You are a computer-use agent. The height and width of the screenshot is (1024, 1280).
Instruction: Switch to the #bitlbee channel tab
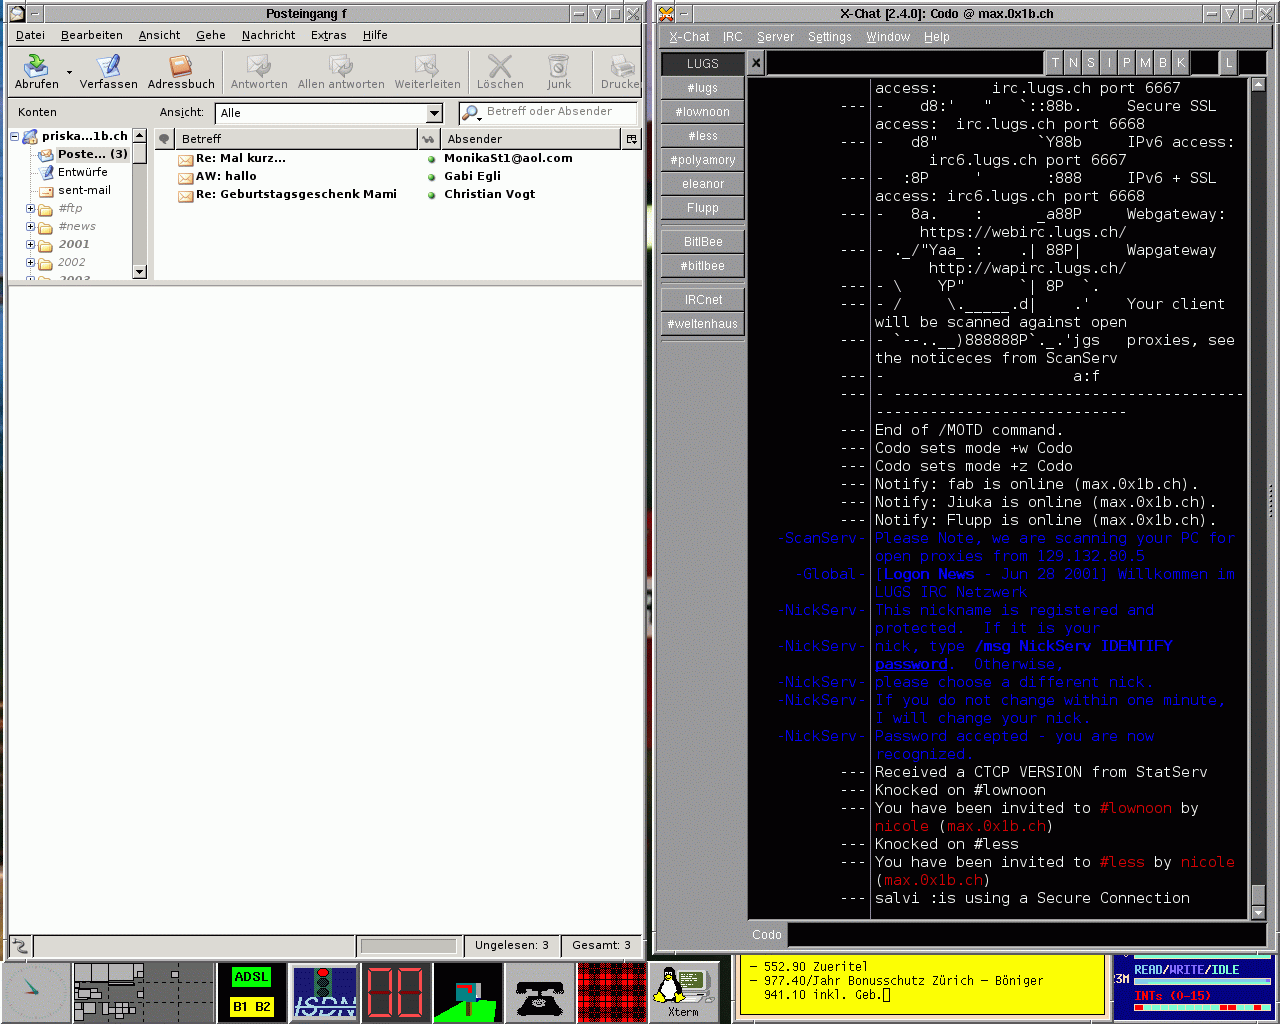coord(703,266)
